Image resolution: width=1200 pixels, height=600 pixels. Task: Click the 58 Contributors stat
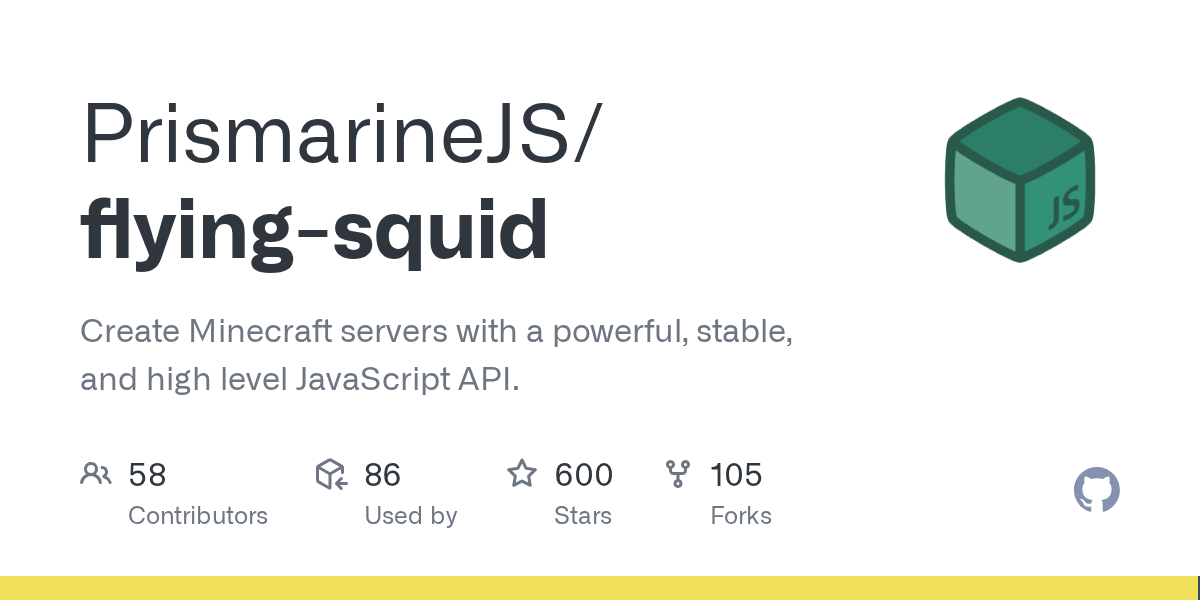147,474
